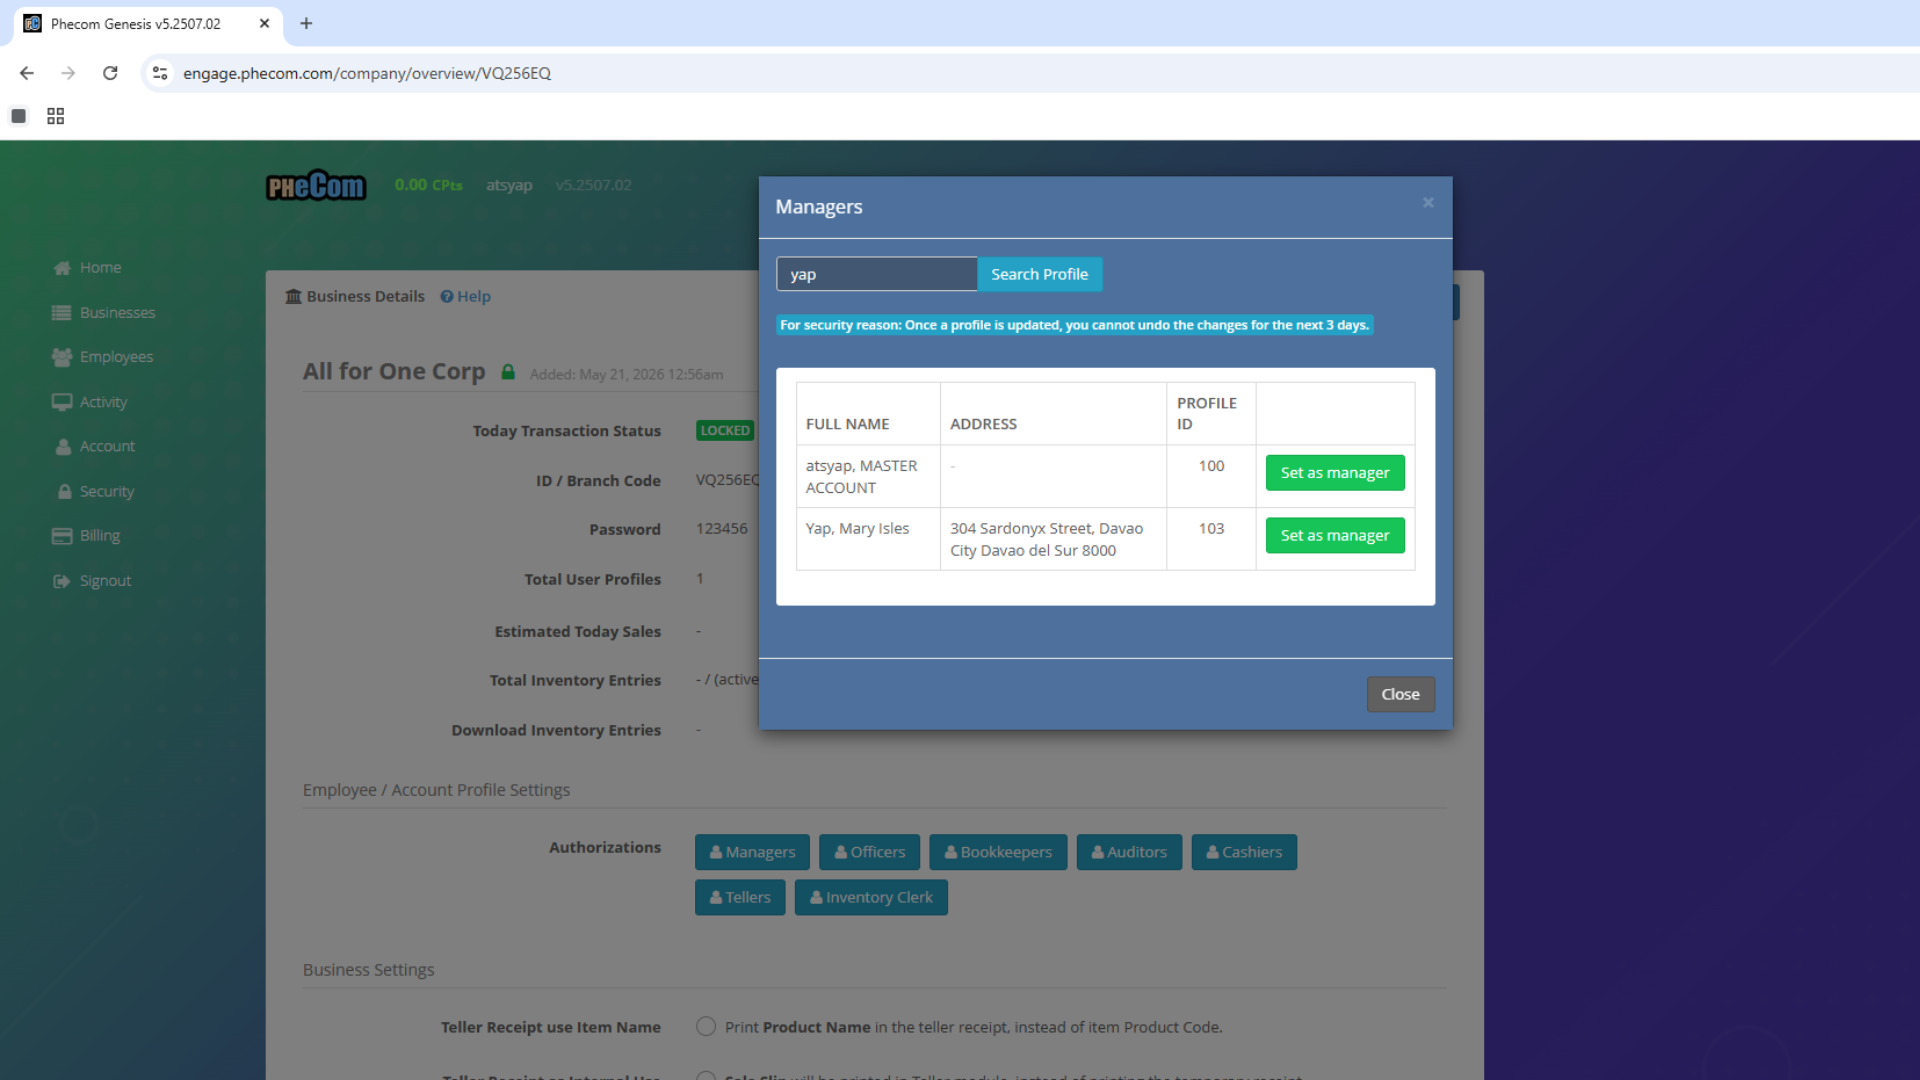This screenshot has width=1920, height=1080.
Task: Close the Phecom Genesis browser tab
Action: pyautogui.click(x=264, y=23)
